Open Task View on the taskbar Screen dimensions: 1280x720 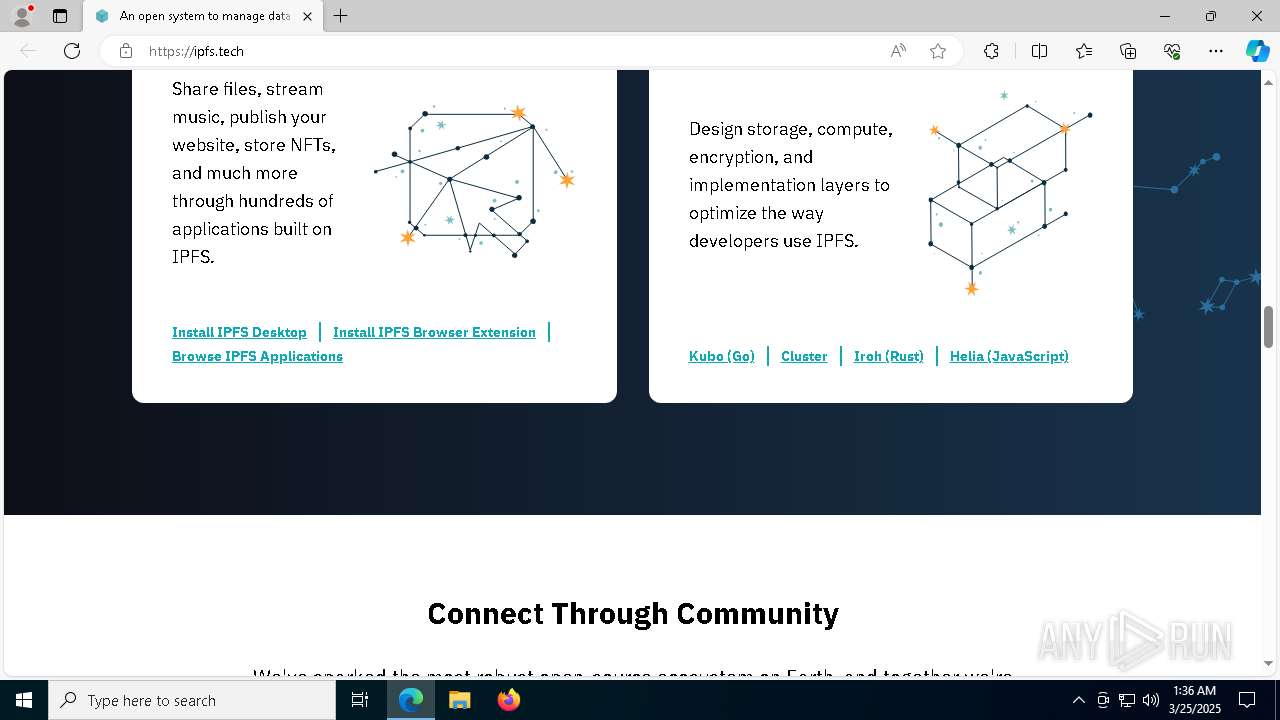[360, 700]
